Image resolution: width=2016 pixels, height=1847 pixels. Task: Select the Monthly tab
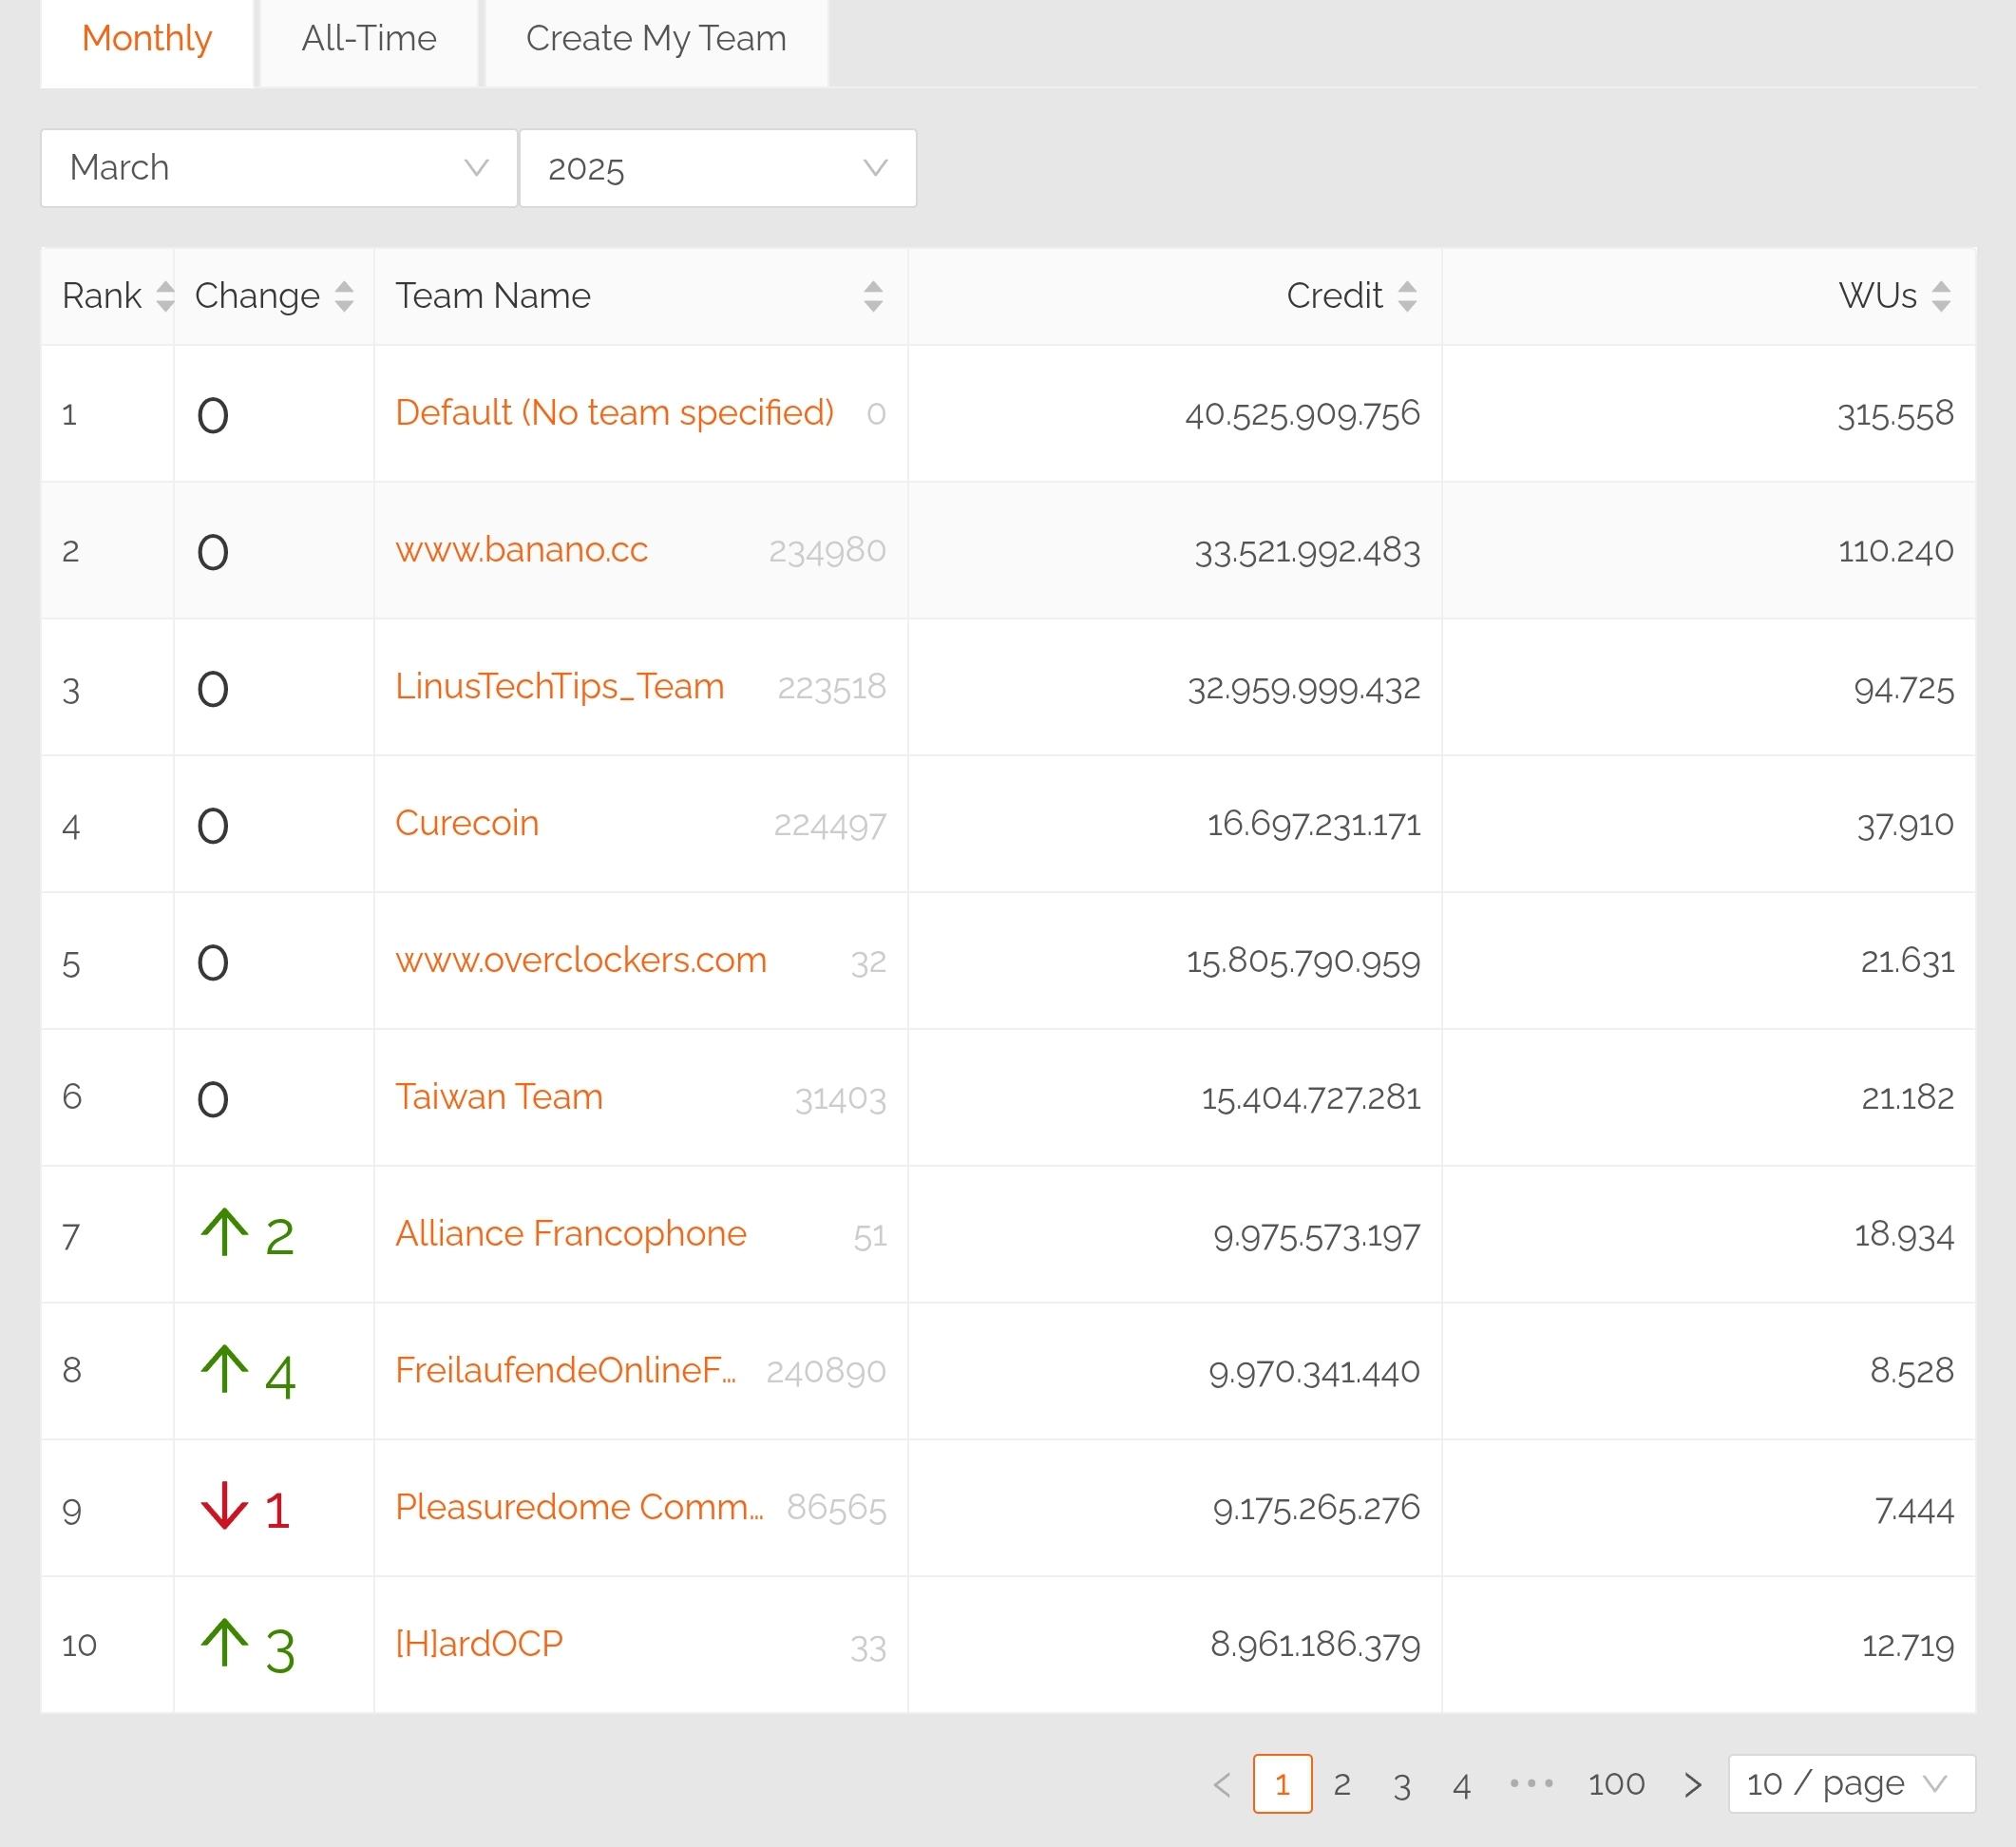tap(147, 39)
